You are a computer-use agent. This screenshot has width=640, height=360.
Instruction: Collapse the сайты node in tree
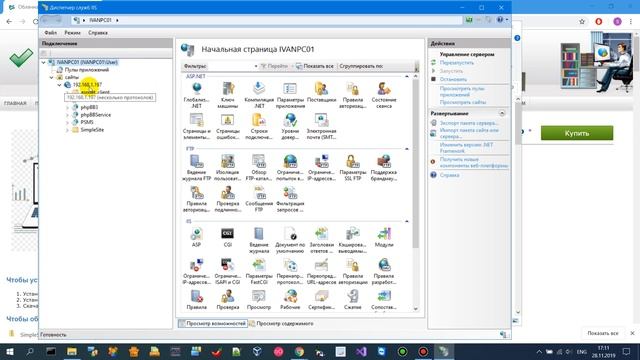(x=51, y=77)
